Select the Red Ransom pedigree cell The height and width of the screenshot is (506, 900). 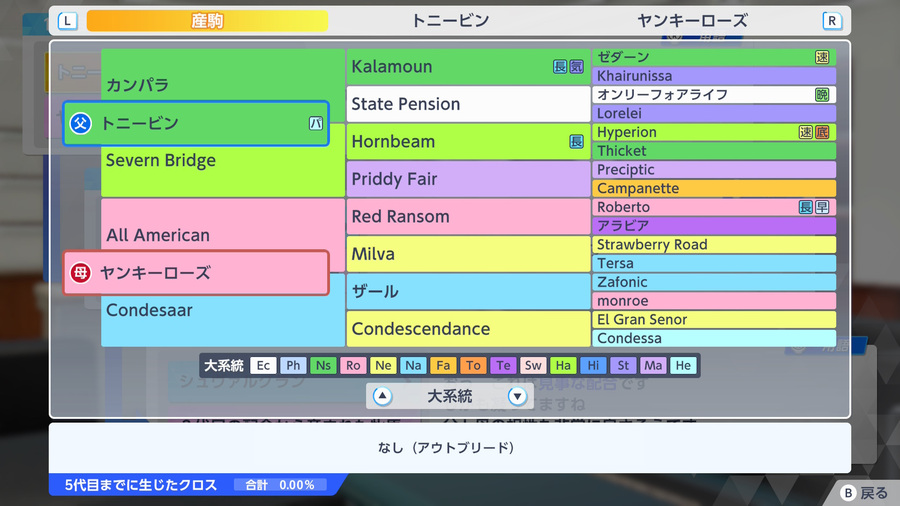coord(468,216)
